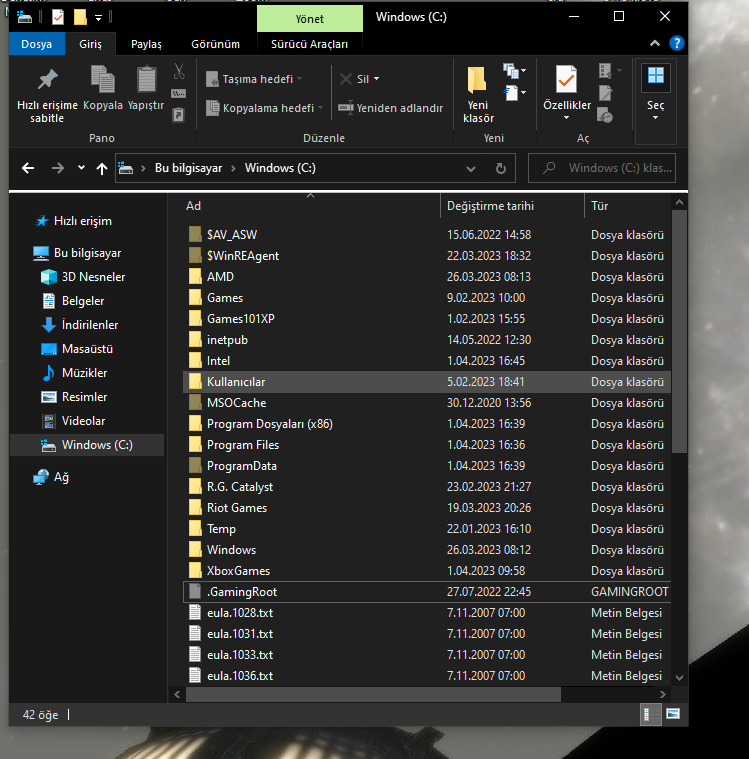
Task: Open the Özellikler dropdown arrow
Action: pos(566,118)
